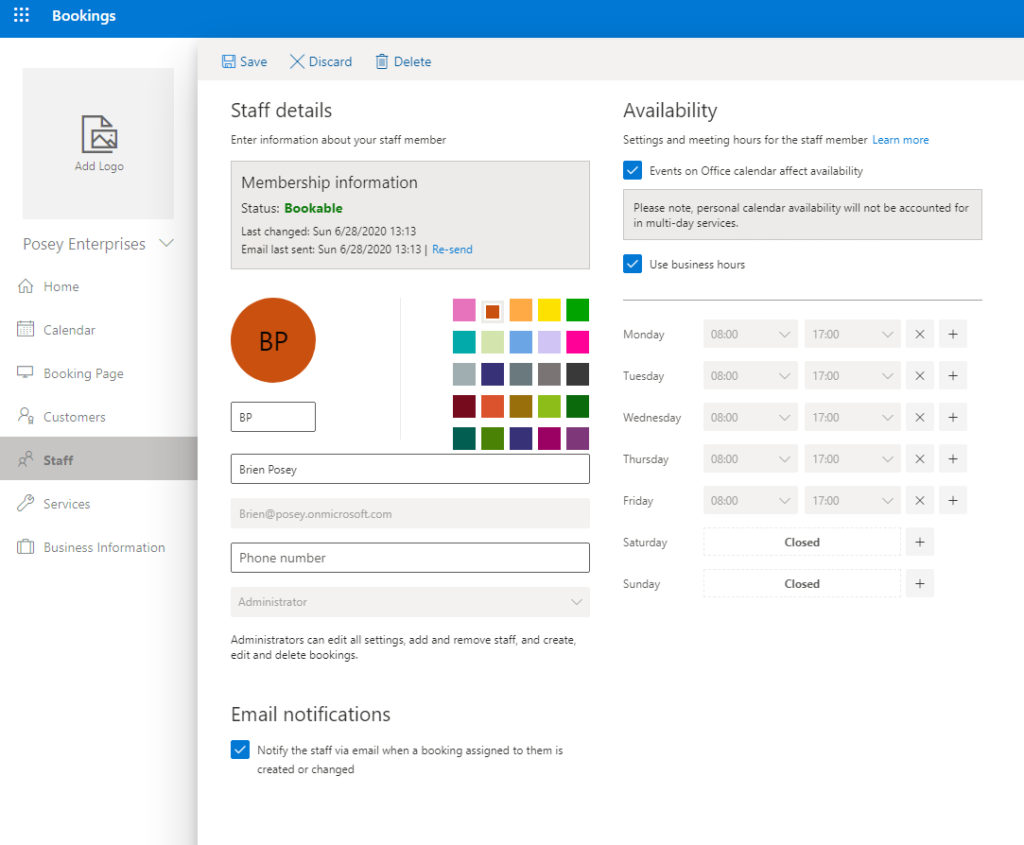
Task: Open Services in the sidebar
Action: point(99,503)
